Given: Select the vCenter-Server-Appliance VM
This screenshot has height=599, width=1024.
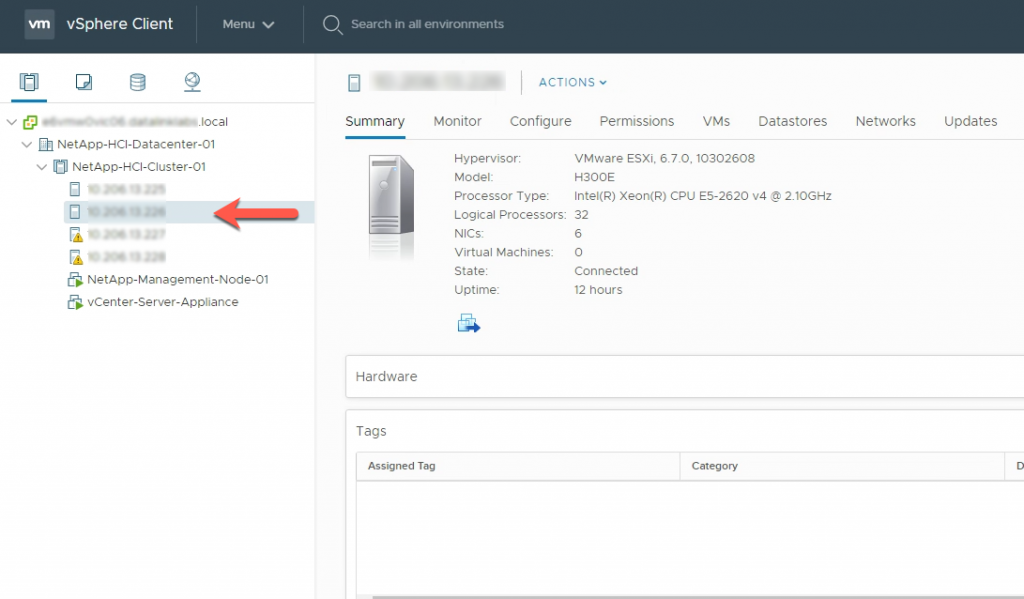Looking at the screenshot, I should 163,302.
